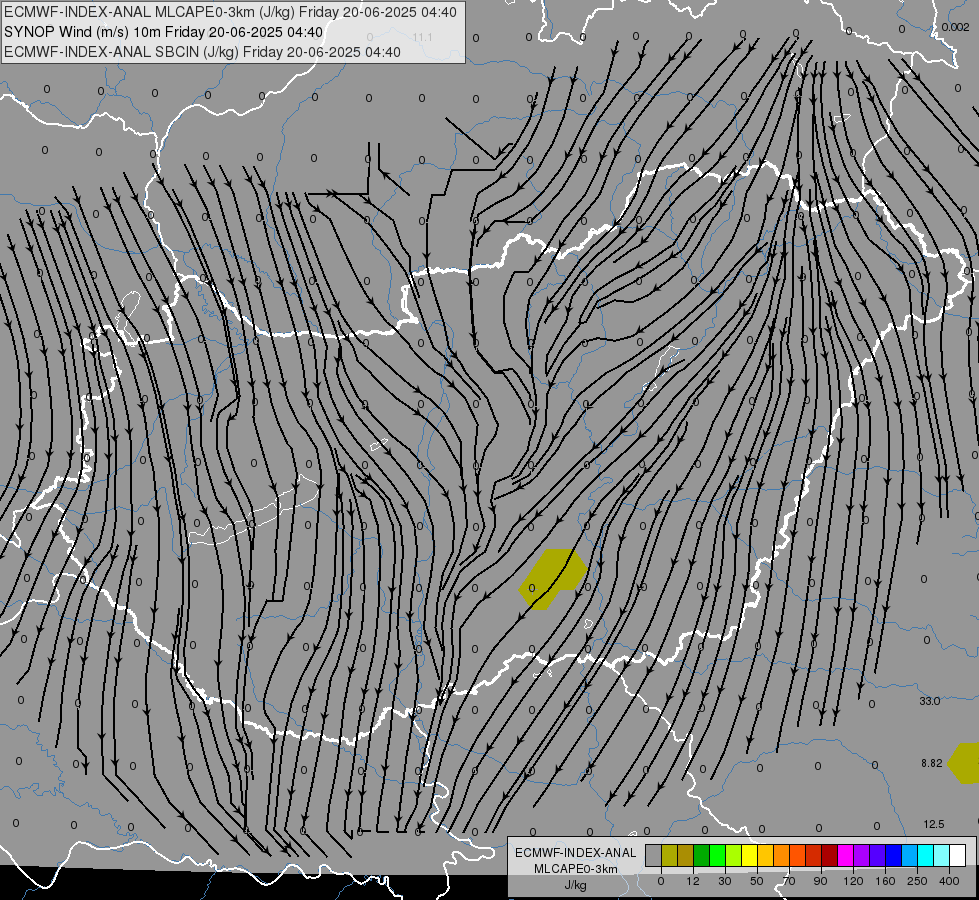The height and width of the screenshot is (900, 979).
Task: Pick the dark green legend swatch
Action: click(x=702, y=855)
